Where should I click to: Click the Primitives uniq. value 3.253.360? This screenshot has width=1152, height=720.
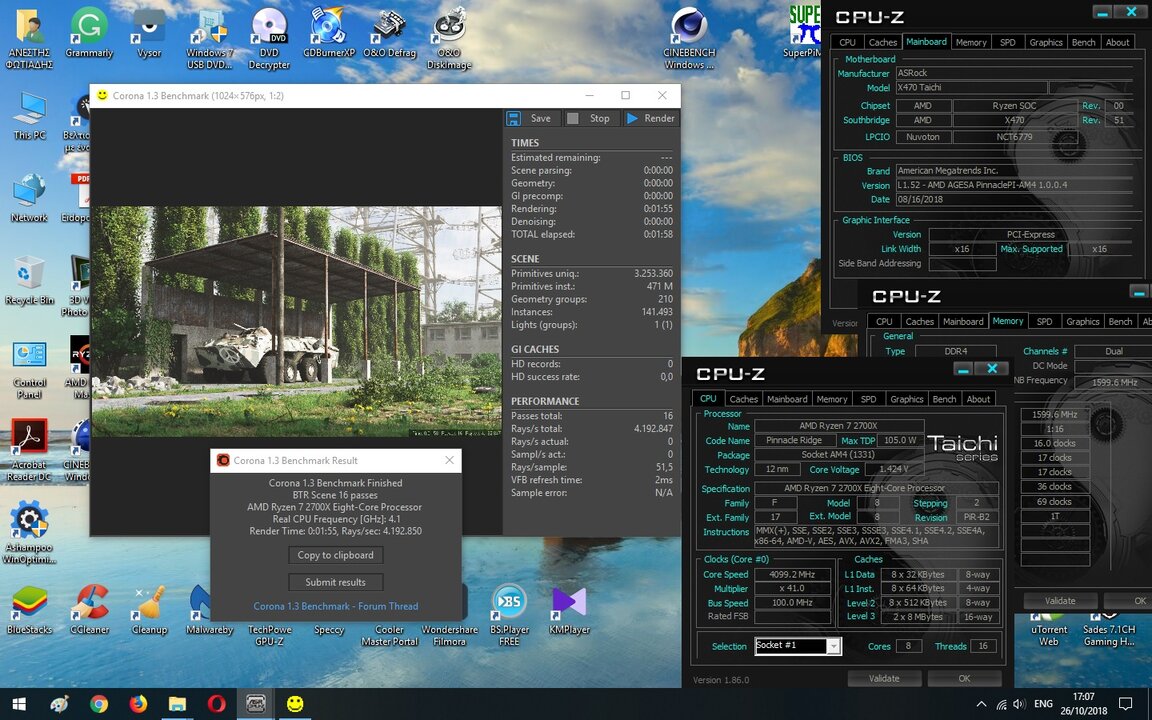click(653, 273)
